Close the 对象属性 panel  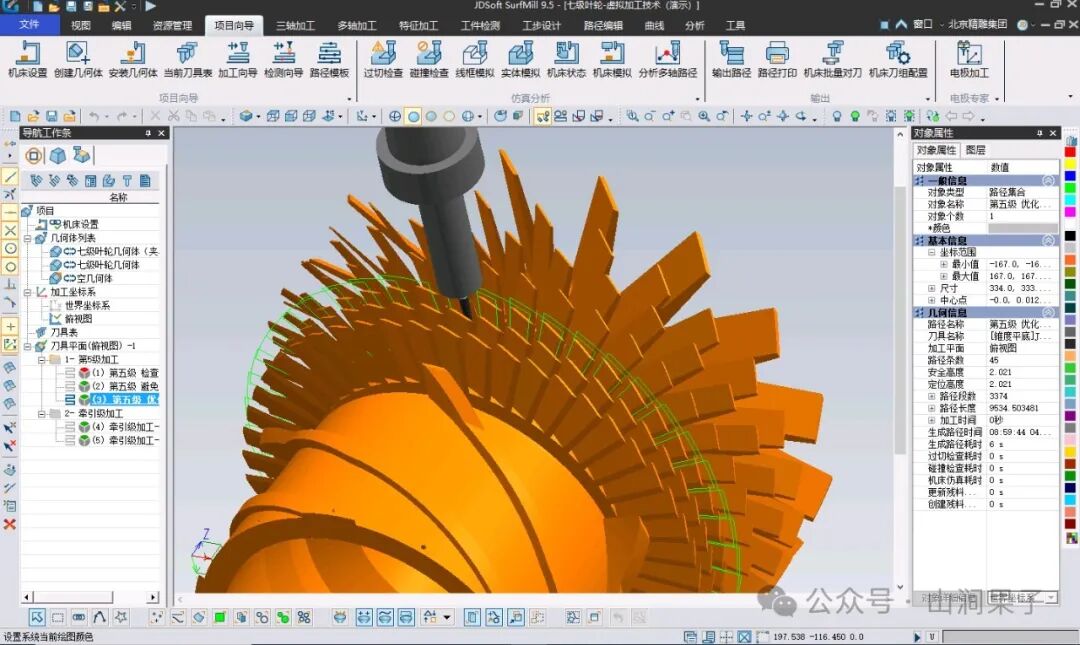[x=1052, y=133]
